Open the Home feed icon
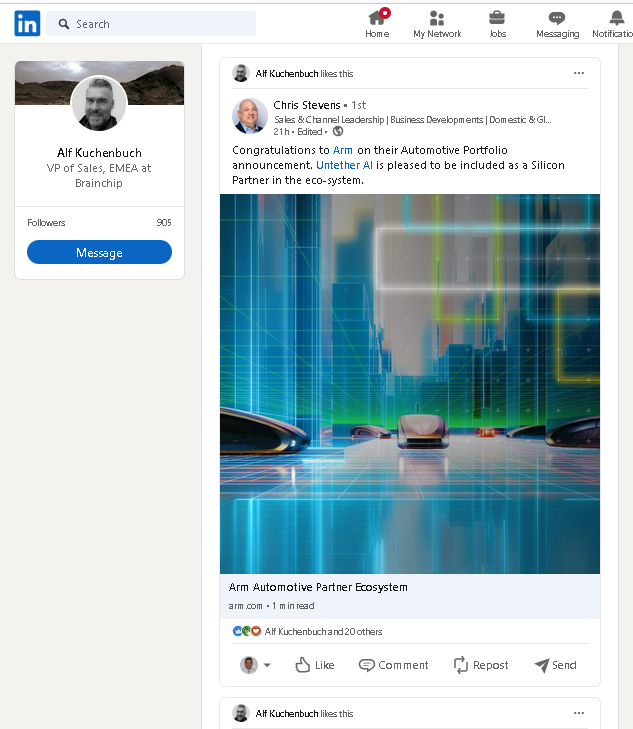 pos(377,17)
